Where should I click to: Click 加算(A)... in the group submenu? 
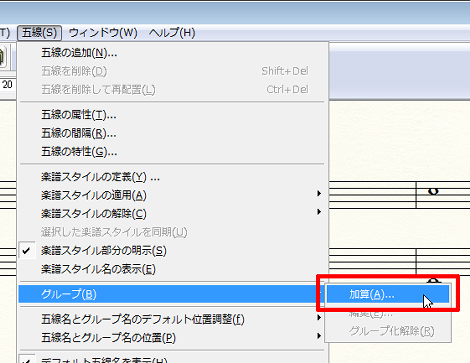(388, 294)
